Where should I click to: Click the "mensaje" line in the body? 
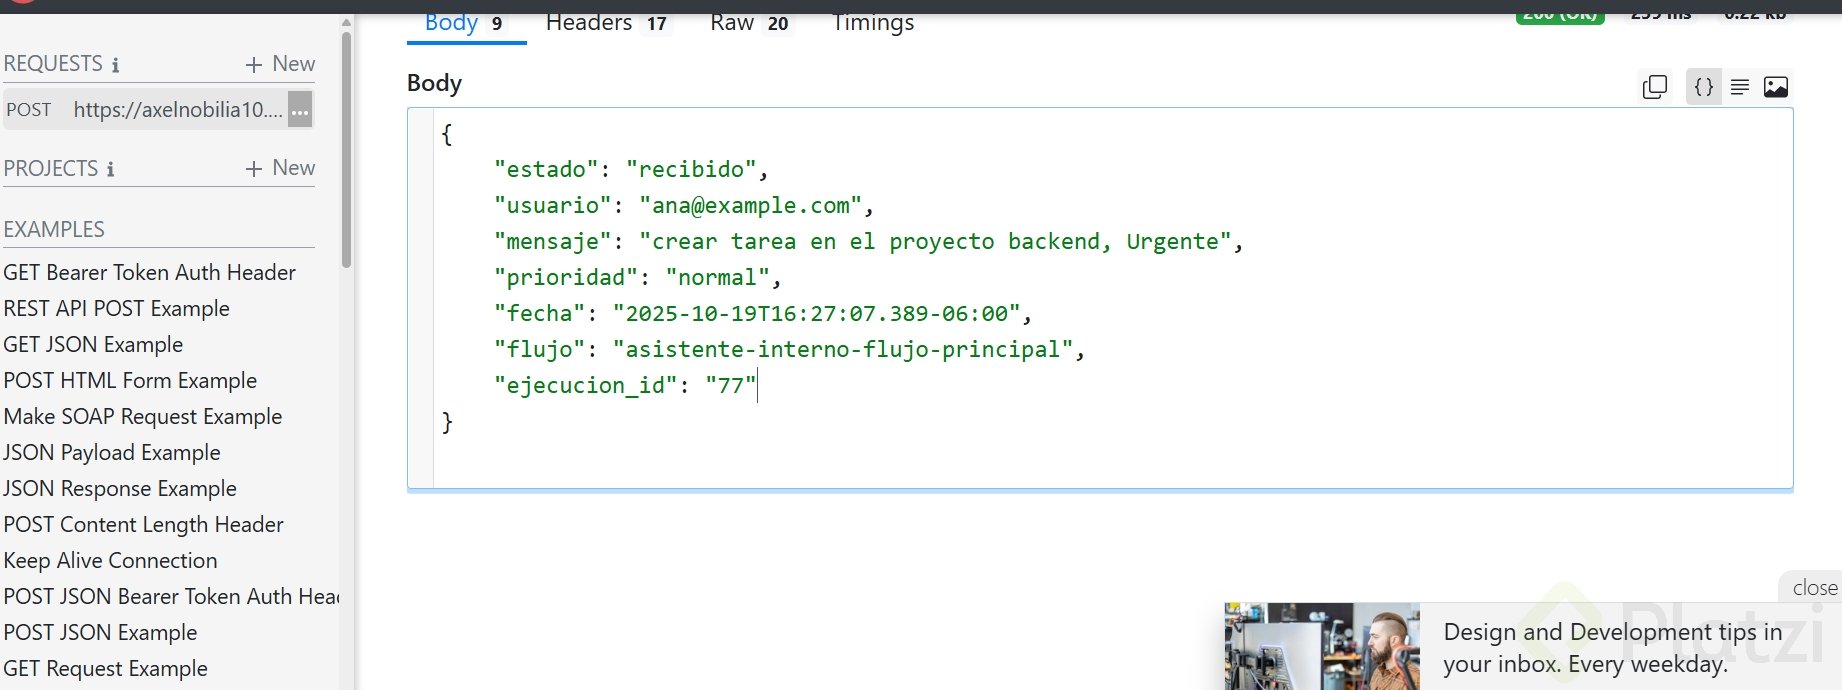868,241
